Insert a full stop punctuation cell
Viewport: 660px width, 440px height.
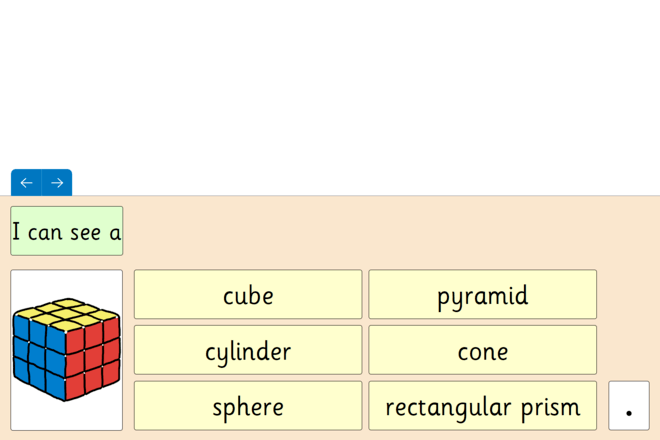tap(629, 406)
